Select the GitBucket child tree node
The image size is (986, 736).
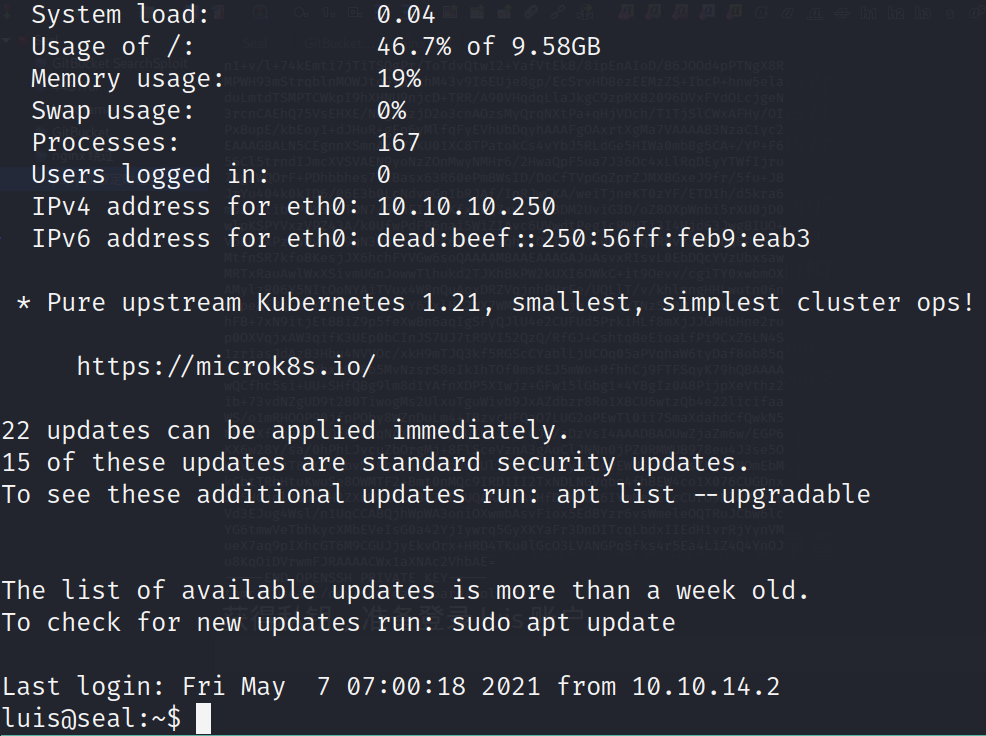[82, 132]
